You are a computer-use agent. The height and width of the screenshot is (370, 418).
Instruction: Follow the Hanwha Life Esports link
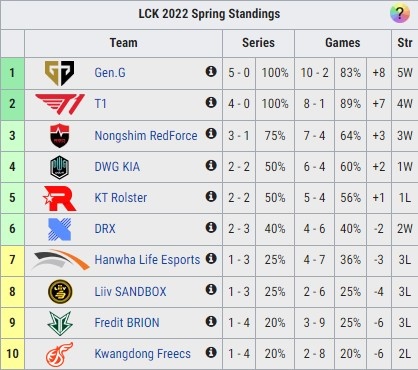(147, 260)
